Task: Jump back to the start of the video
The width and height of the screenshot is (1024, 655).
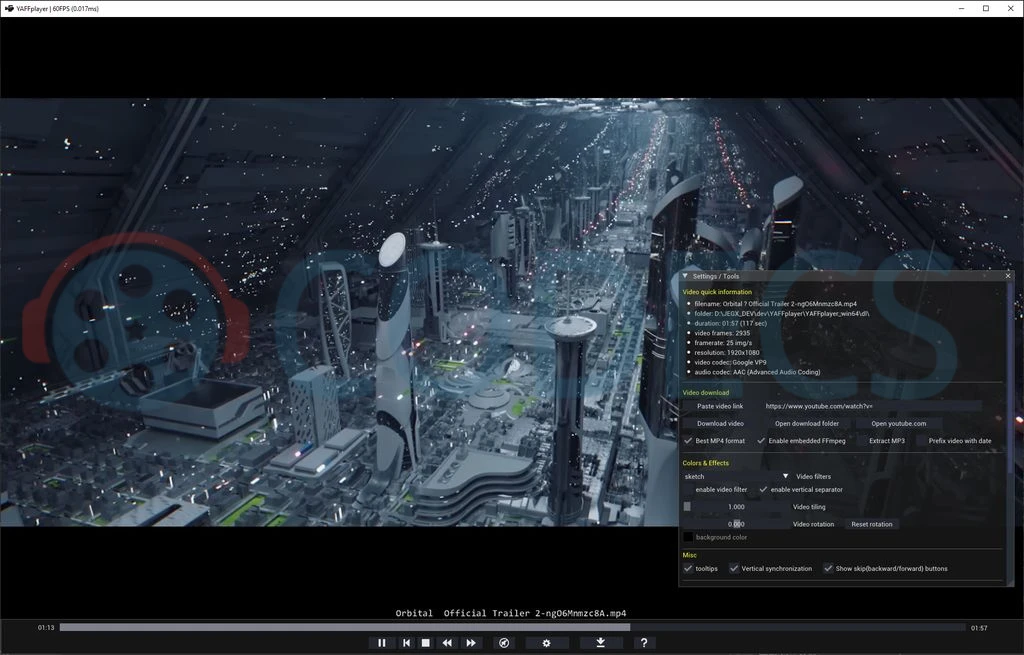Action: coord(406,643)
